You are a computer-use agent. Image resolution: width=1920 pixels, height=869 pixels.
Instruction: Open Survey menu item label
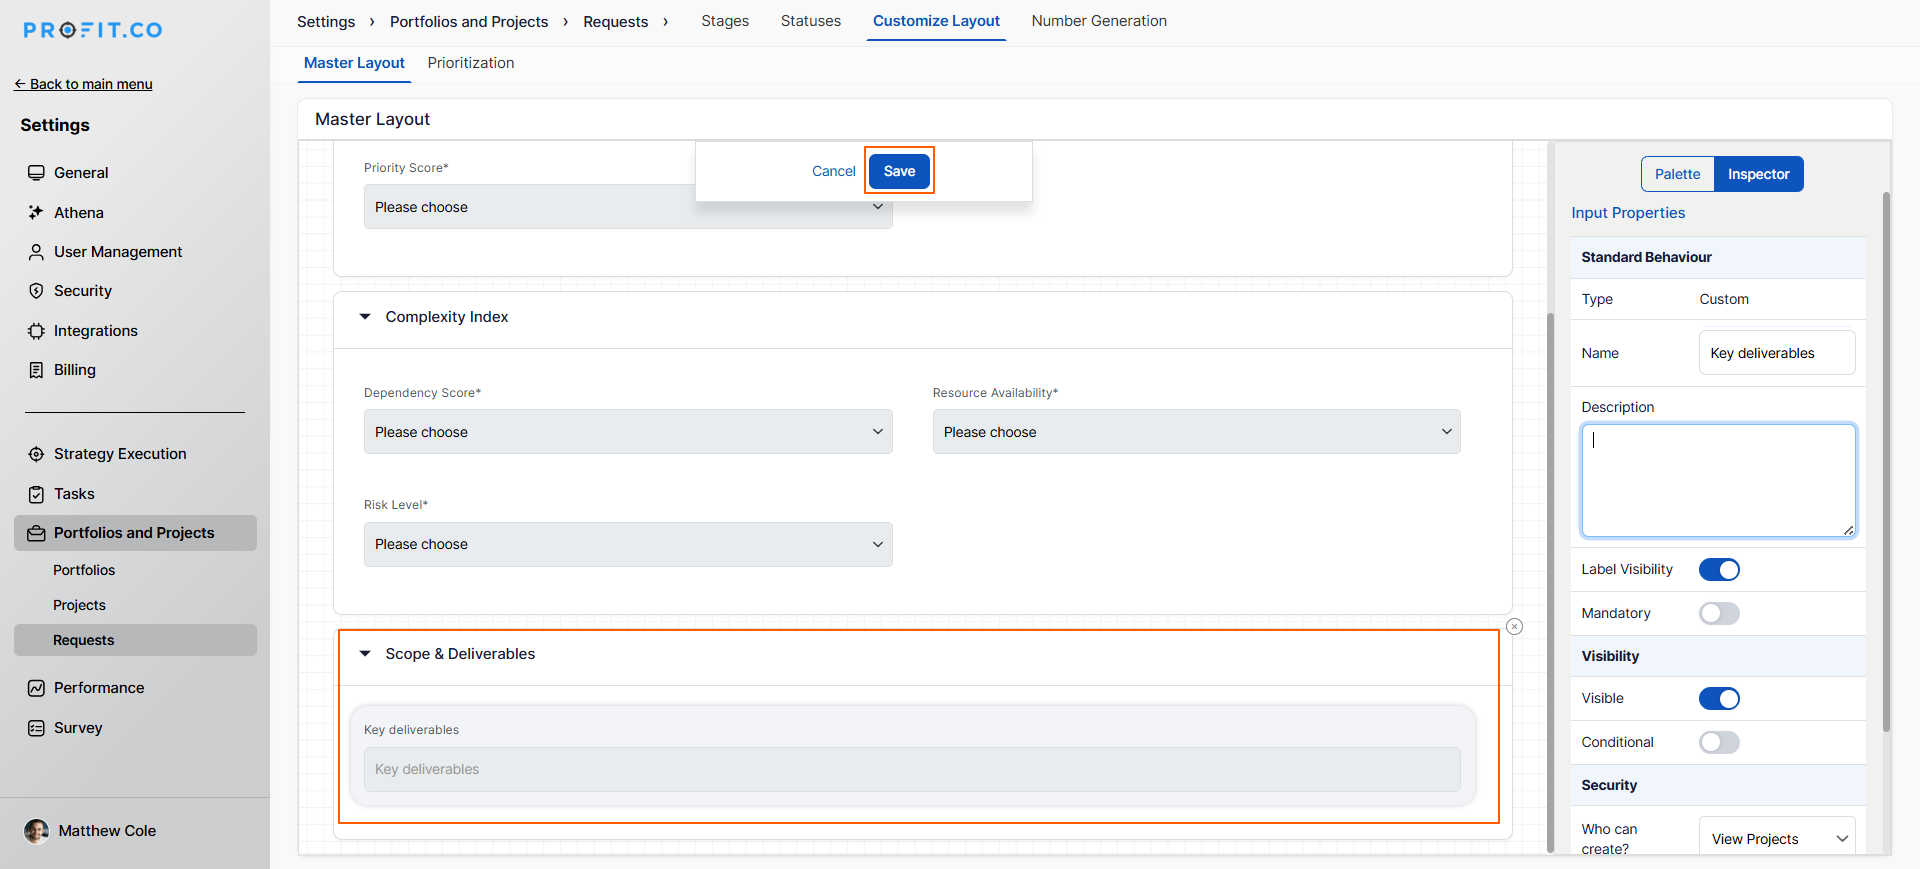[x=78, y=728]
